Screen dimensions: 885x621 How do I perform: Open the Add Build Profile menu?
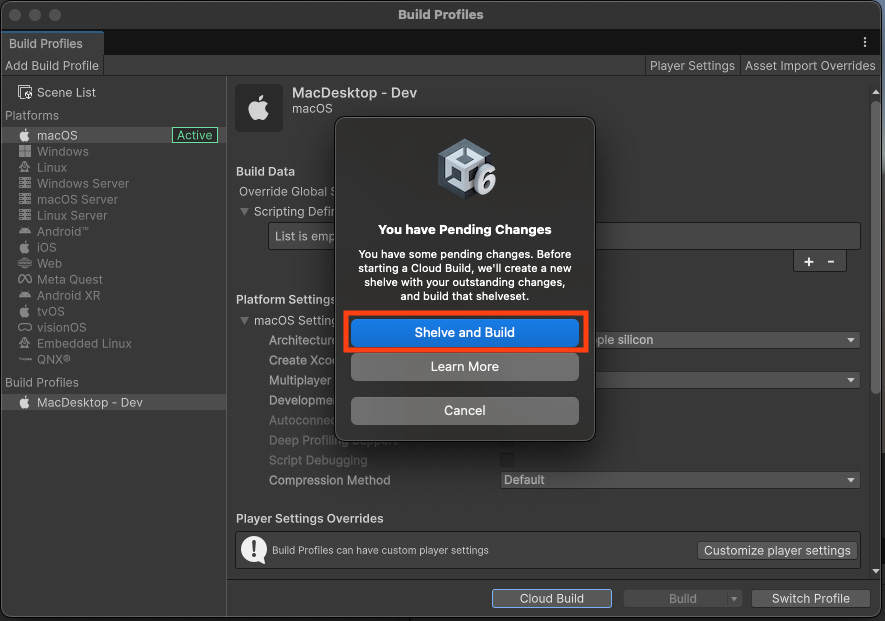(x=52, y=65)
